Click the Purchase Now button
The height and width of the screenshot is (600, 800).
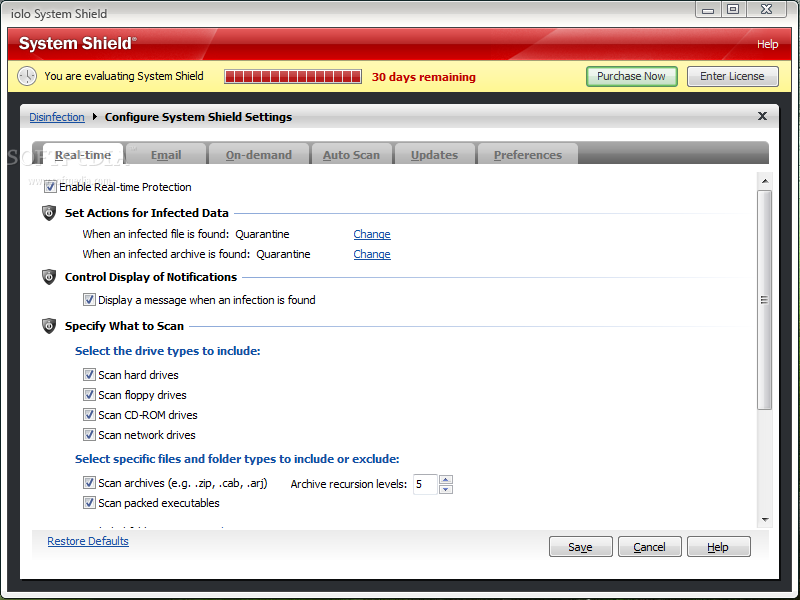pyautogui.click(x=632, y=76)
